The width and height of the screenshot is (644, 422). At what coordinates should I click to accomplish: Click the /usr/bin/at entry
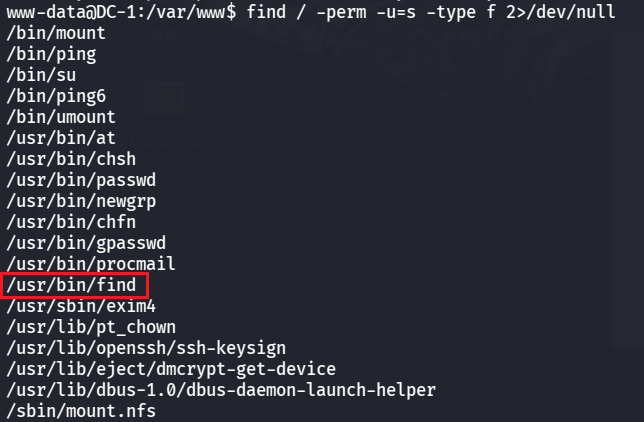coord(56,138)
